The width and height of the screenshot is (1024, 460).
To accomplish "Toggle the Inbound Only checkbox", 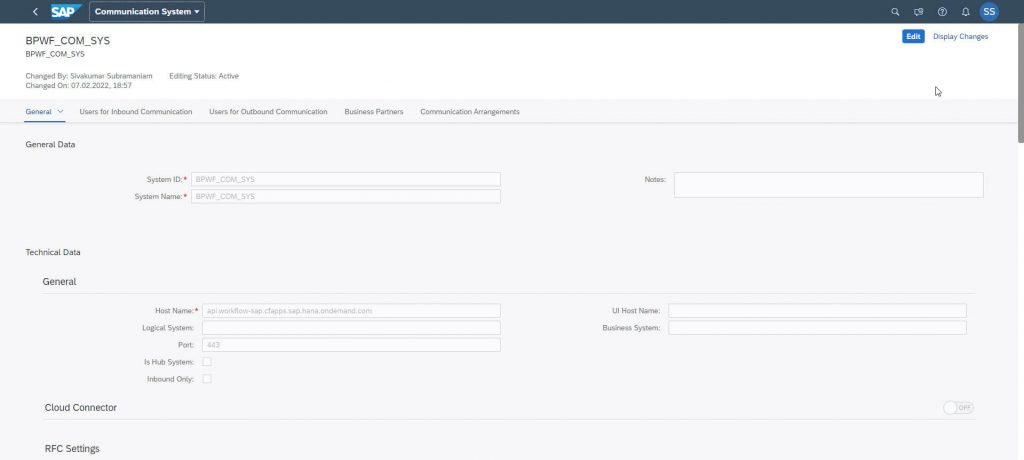I will pyautogui.click(x=207, y=378).
